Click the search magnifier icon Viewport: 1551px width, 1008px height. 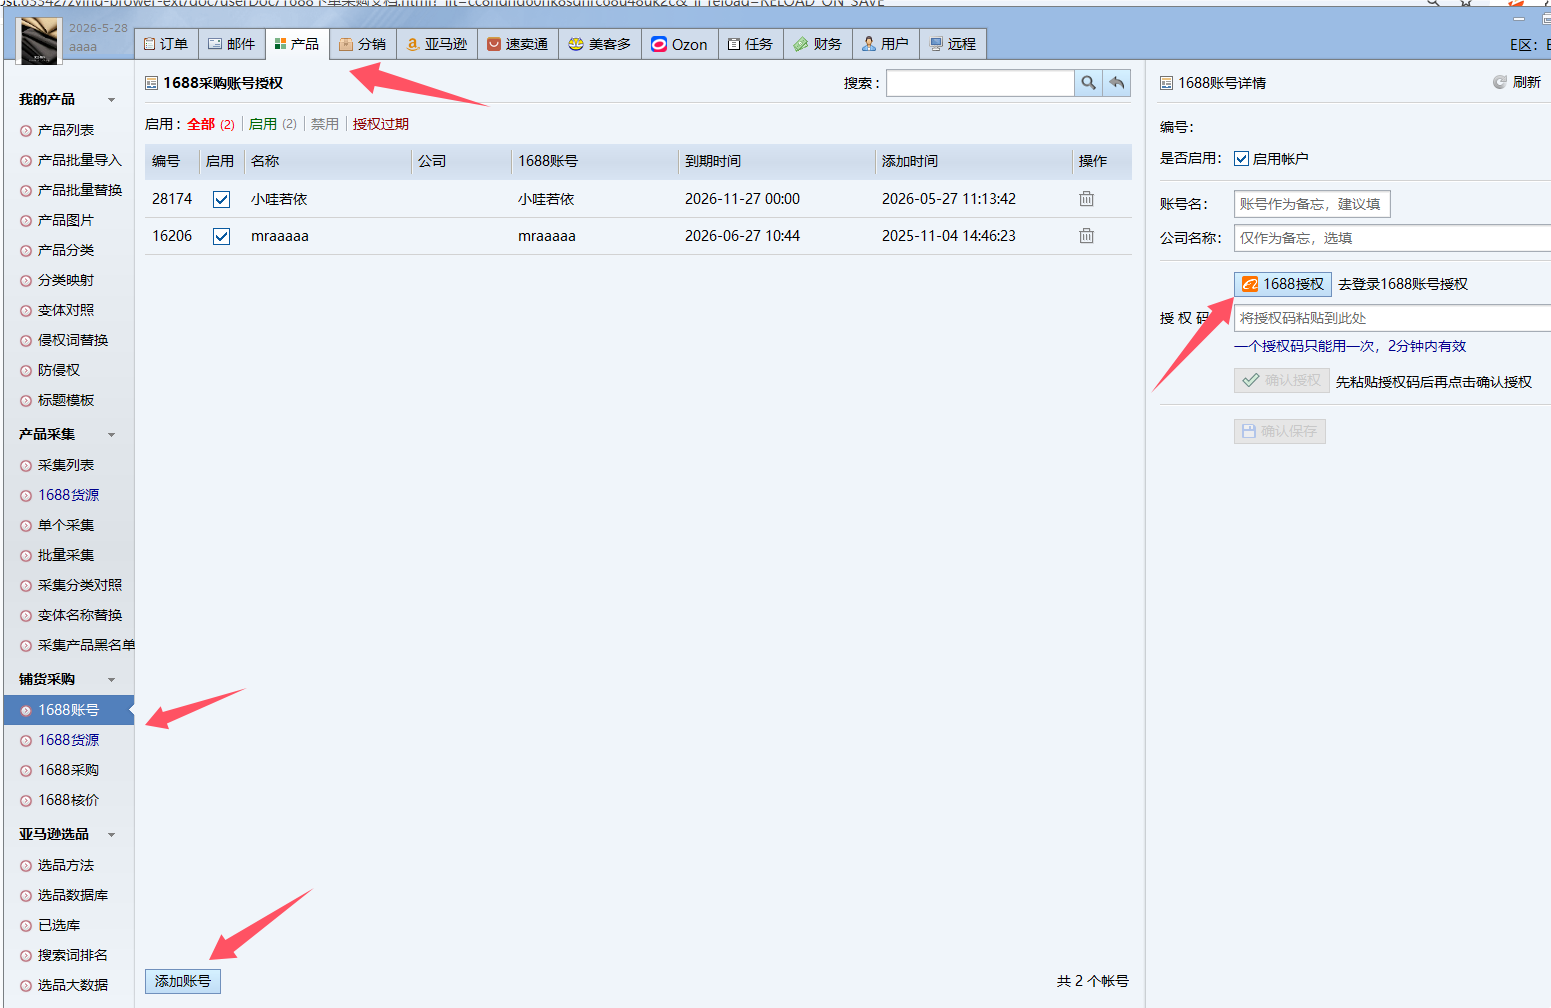click(1088, 83)
